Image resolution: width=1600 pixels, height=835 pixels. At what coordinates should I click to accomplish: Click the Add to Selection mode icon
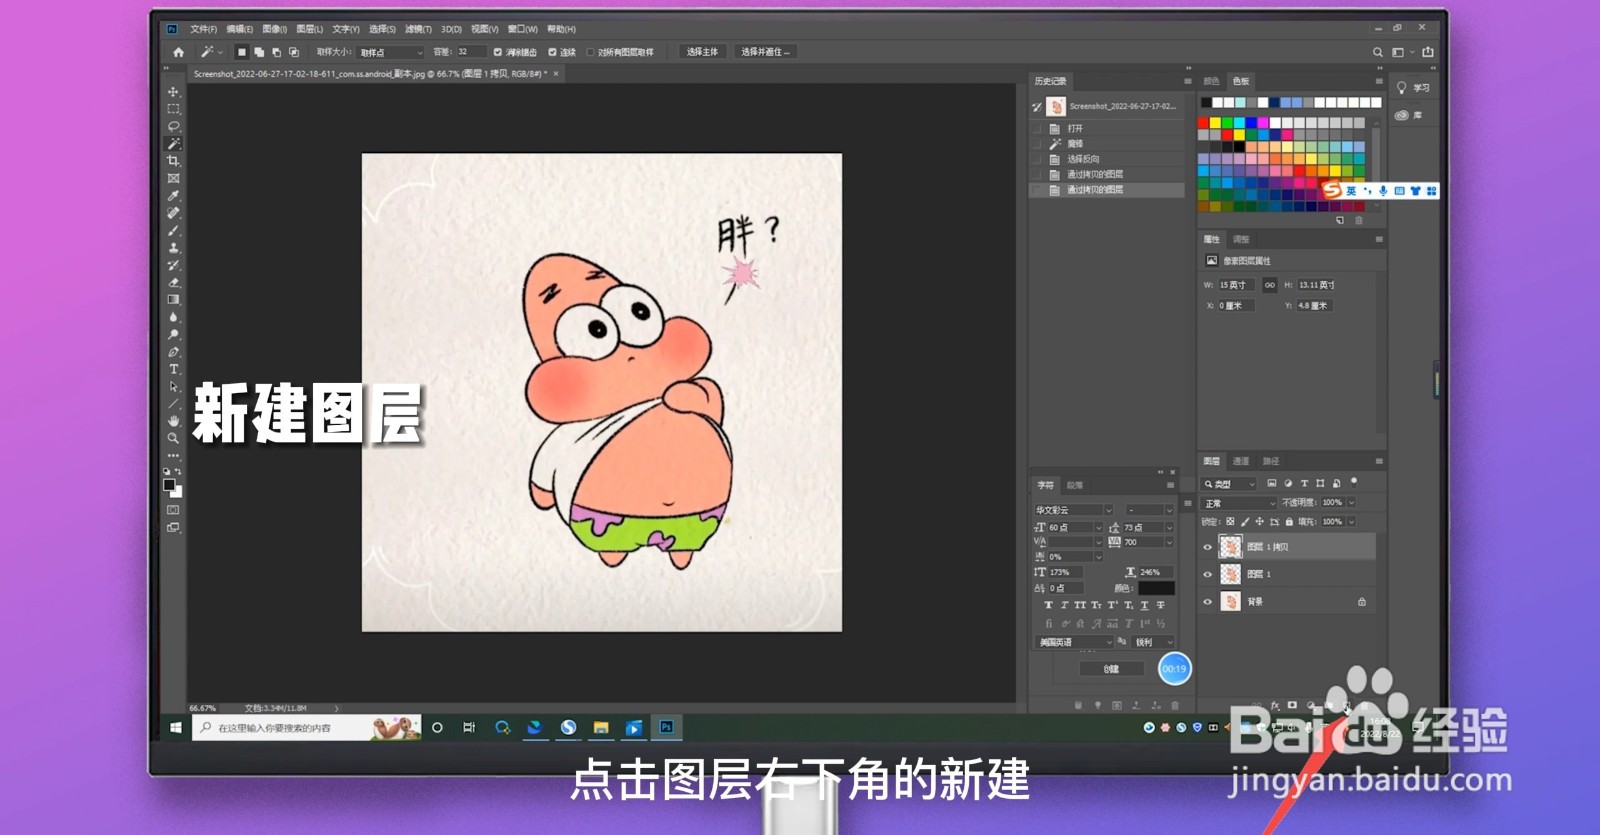[x=259, y=52]
